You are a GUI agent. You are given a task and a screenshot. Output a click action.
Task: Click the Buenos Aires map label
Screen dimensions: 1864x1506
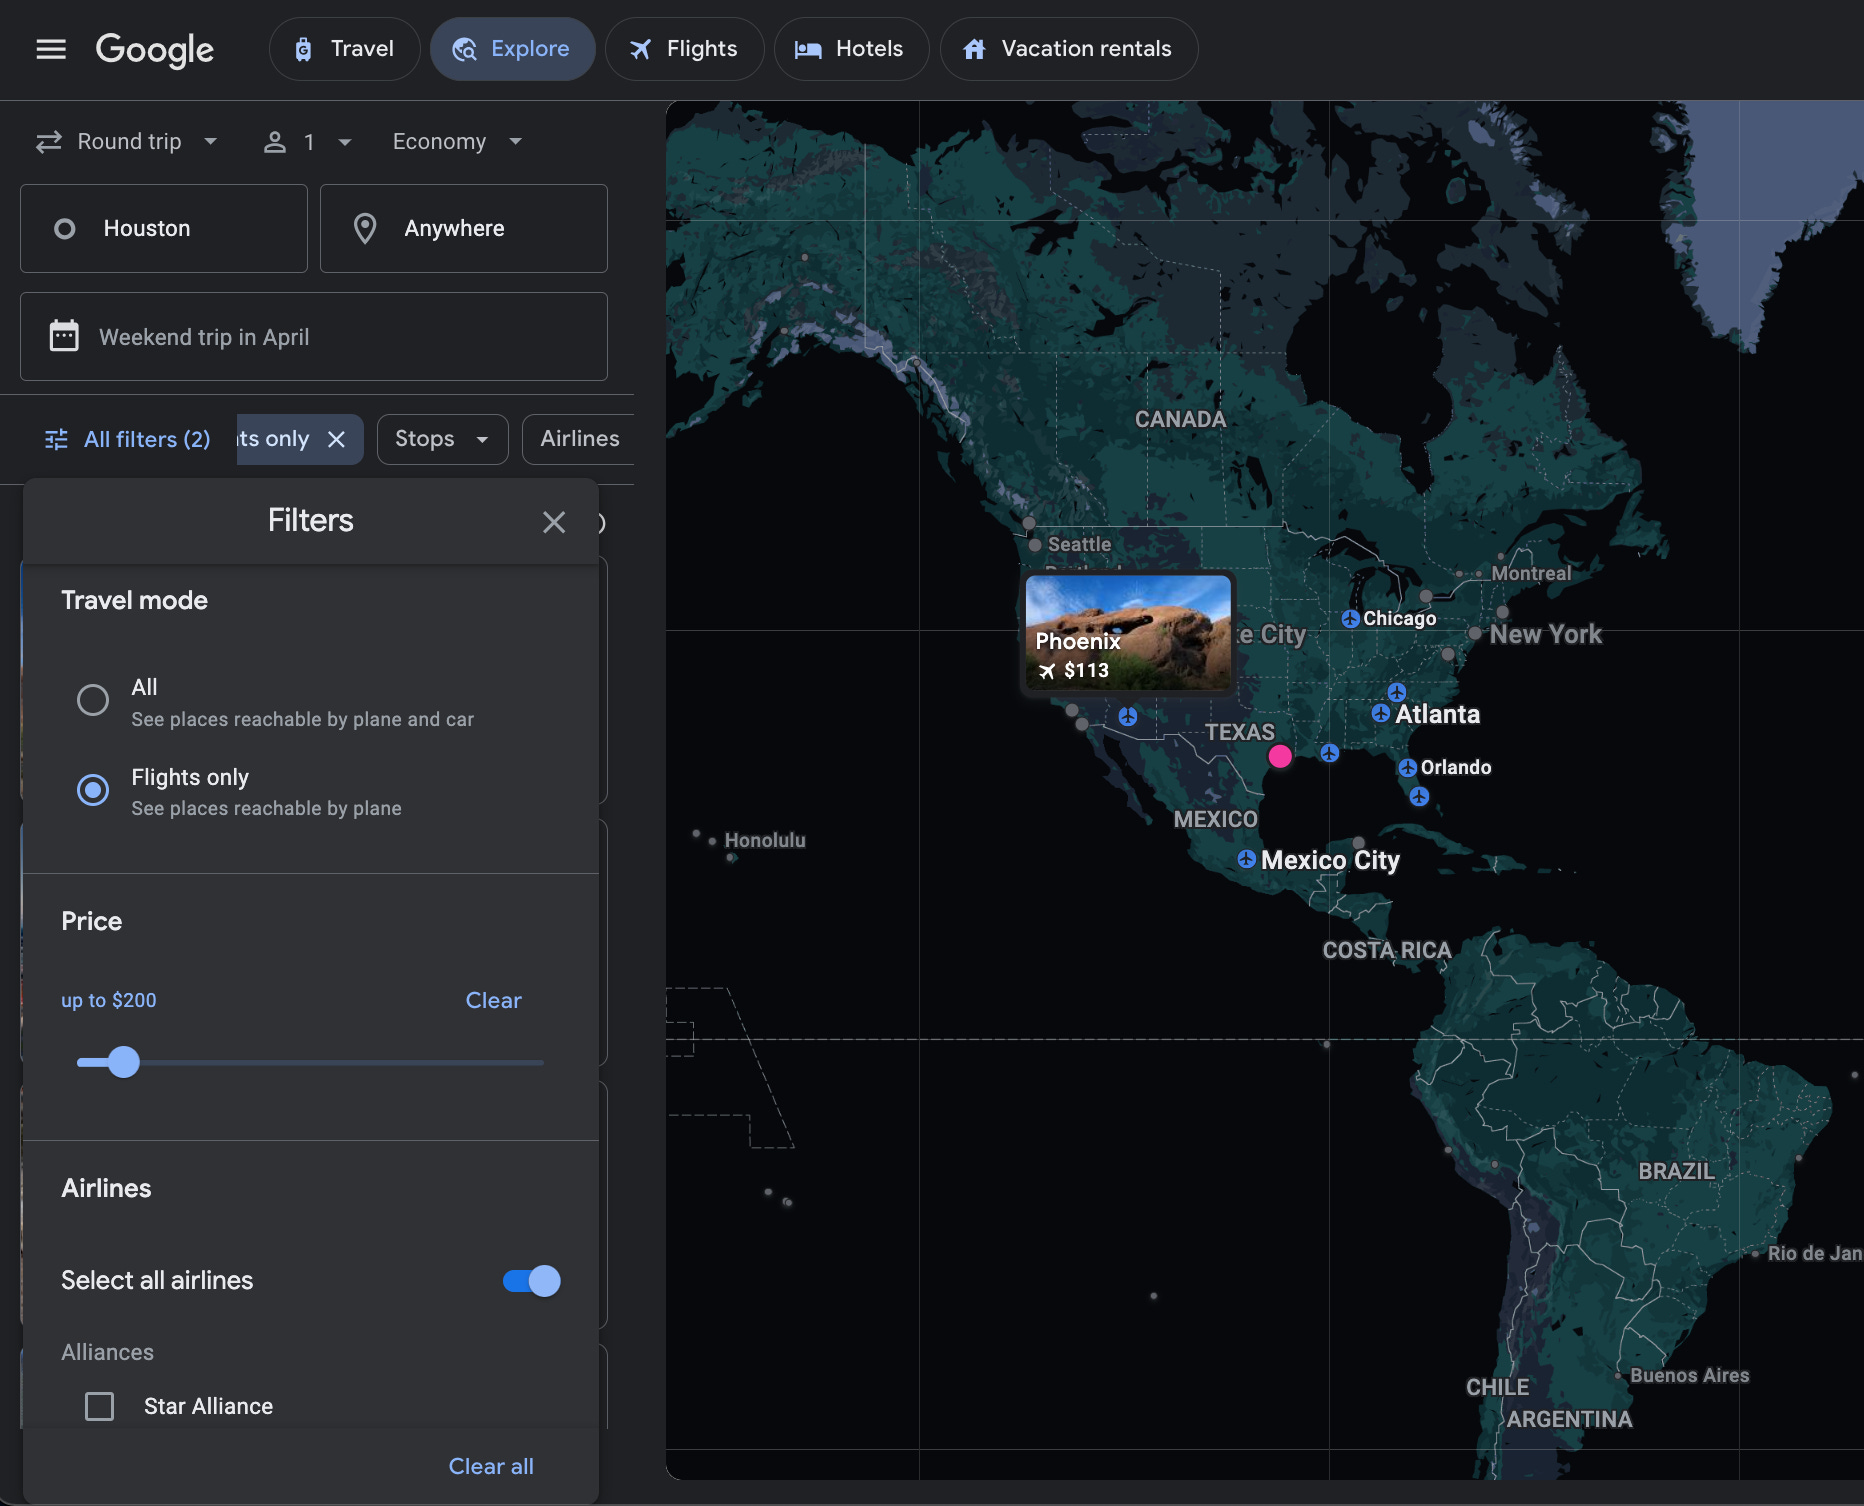[1690, 1375]
